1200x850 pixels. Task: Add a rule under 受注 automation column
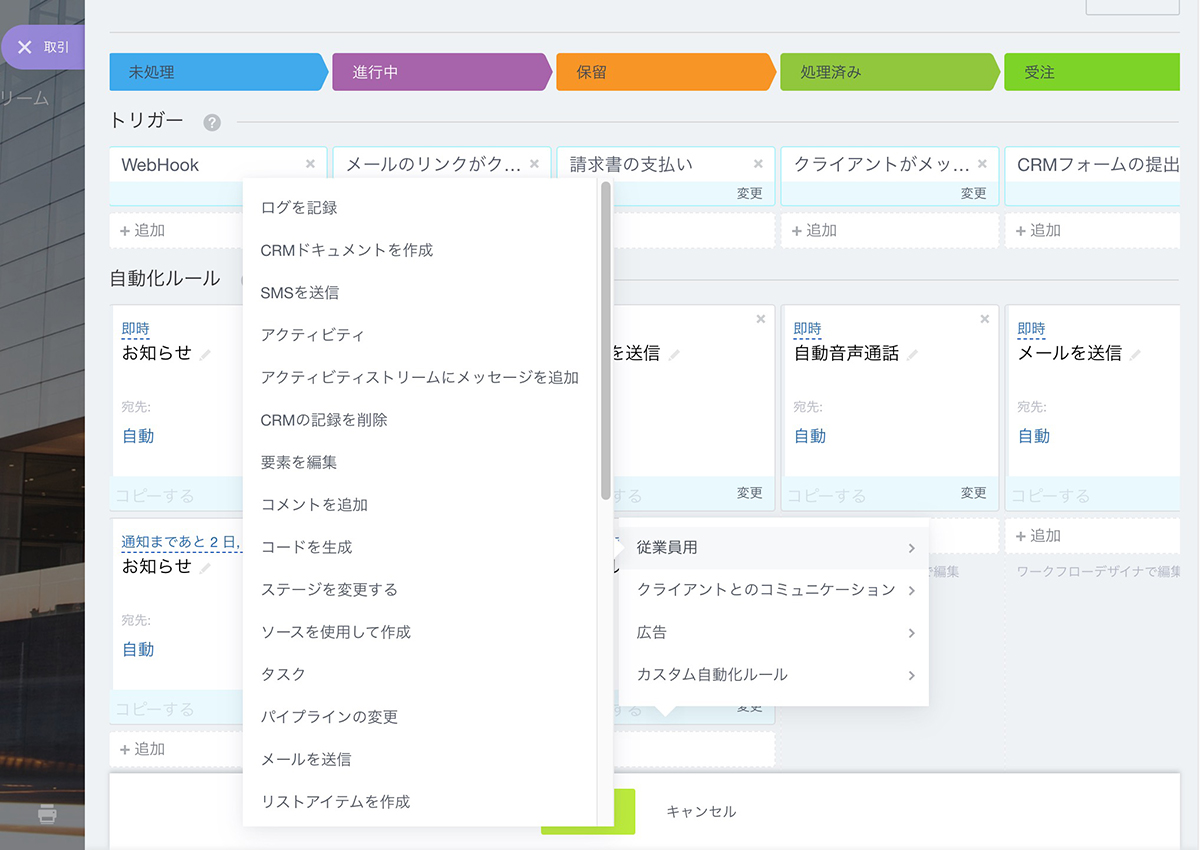click(x=1038, y=536)
